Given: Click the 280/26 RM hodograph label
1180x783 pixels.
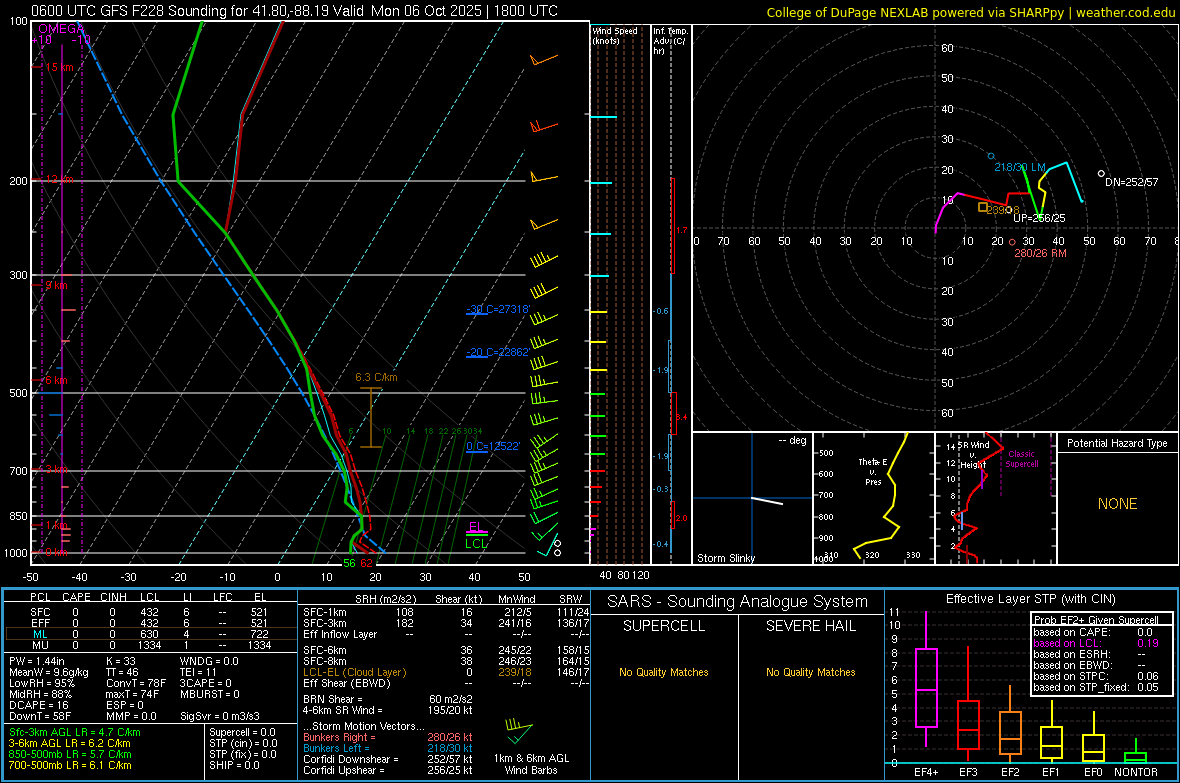Looking at the screenshot, I should pos(1041,253).
